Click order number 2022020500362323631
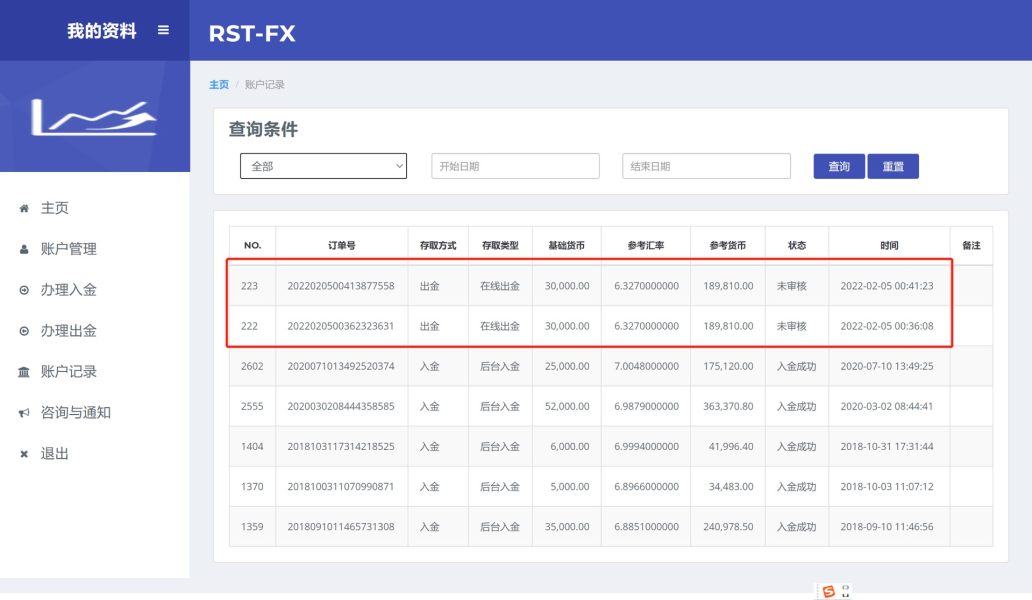 tap(341, 326)
